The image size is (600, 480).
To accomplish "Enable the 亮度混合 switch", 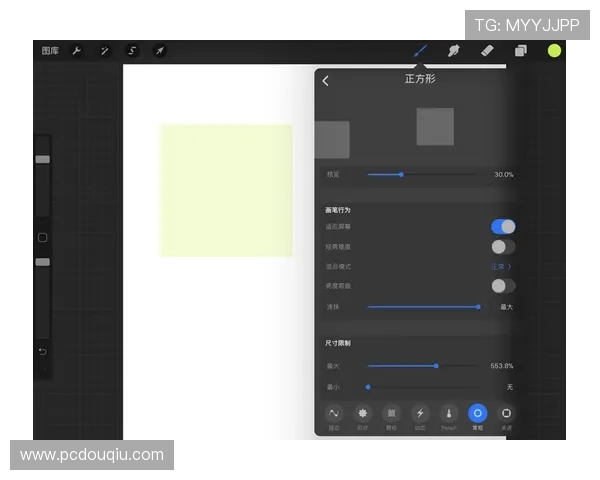I will pos(502,286).
